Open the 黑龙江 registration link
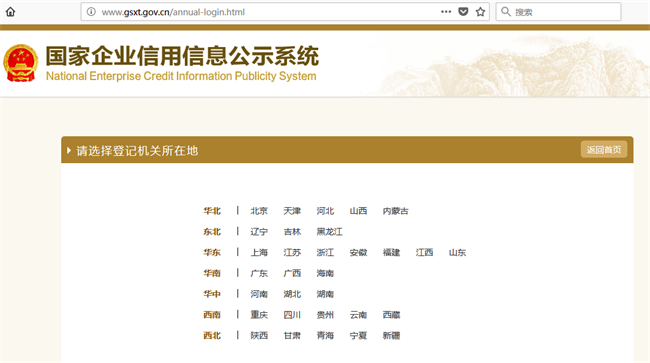Viewport: 650px width, 363px height. click(330, 232)
